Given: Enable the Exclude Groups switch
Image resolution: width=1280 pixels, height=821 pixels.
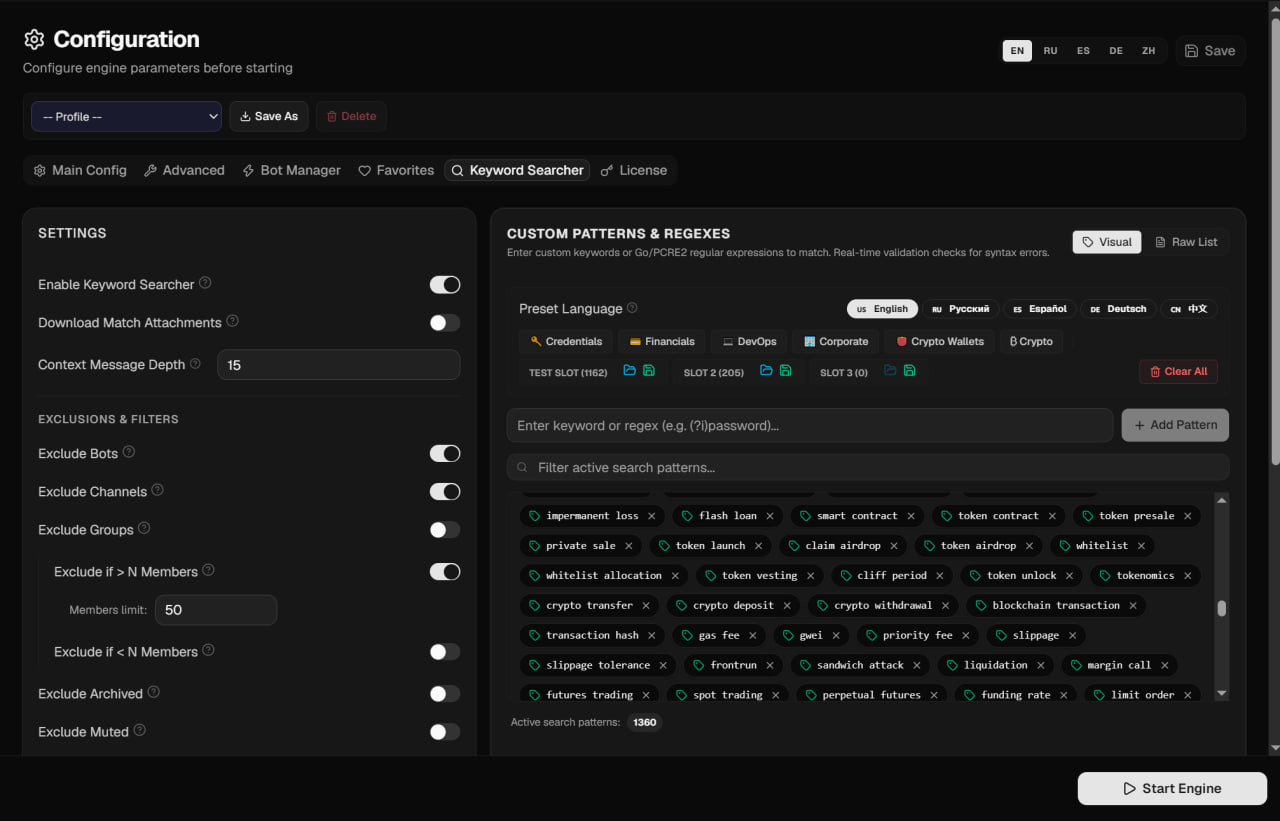Looking at the screenshot, I should [445, 530].
